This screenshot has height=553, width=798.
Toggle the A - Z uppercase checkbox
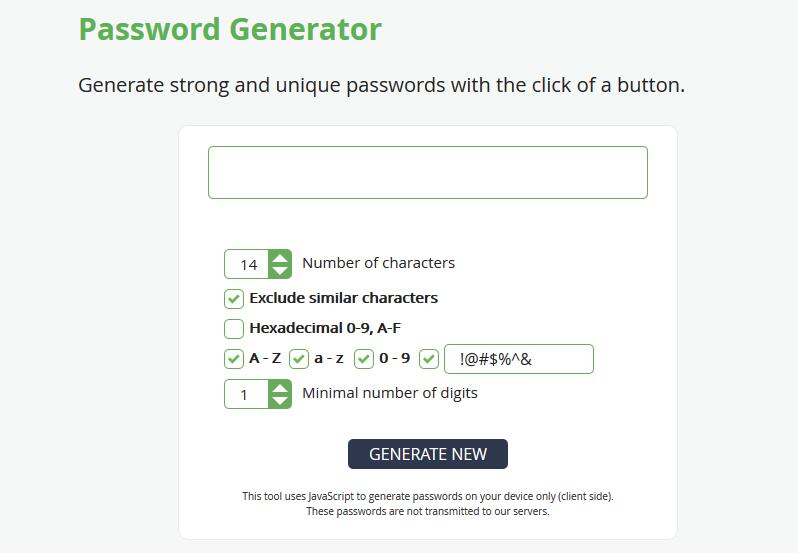[234, 359]
